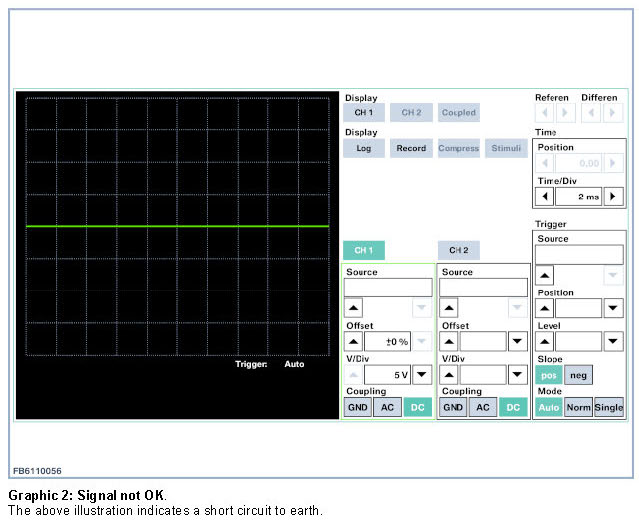This screenshot has width=639, height=524.
Task: Select negative trigger slope
Action: (x=578, y=374)
